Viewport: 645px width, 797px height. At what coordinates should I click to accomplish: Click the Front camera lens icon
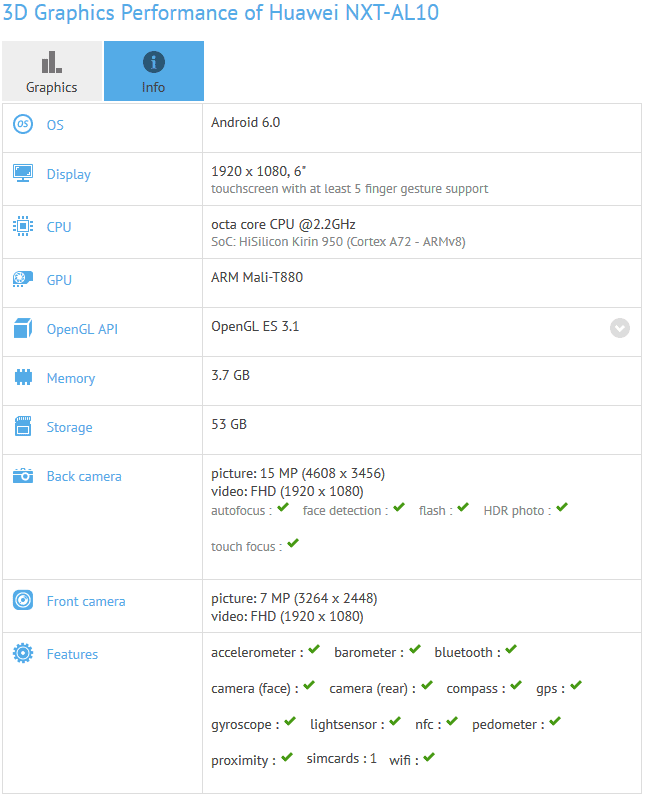pos(22,600)
